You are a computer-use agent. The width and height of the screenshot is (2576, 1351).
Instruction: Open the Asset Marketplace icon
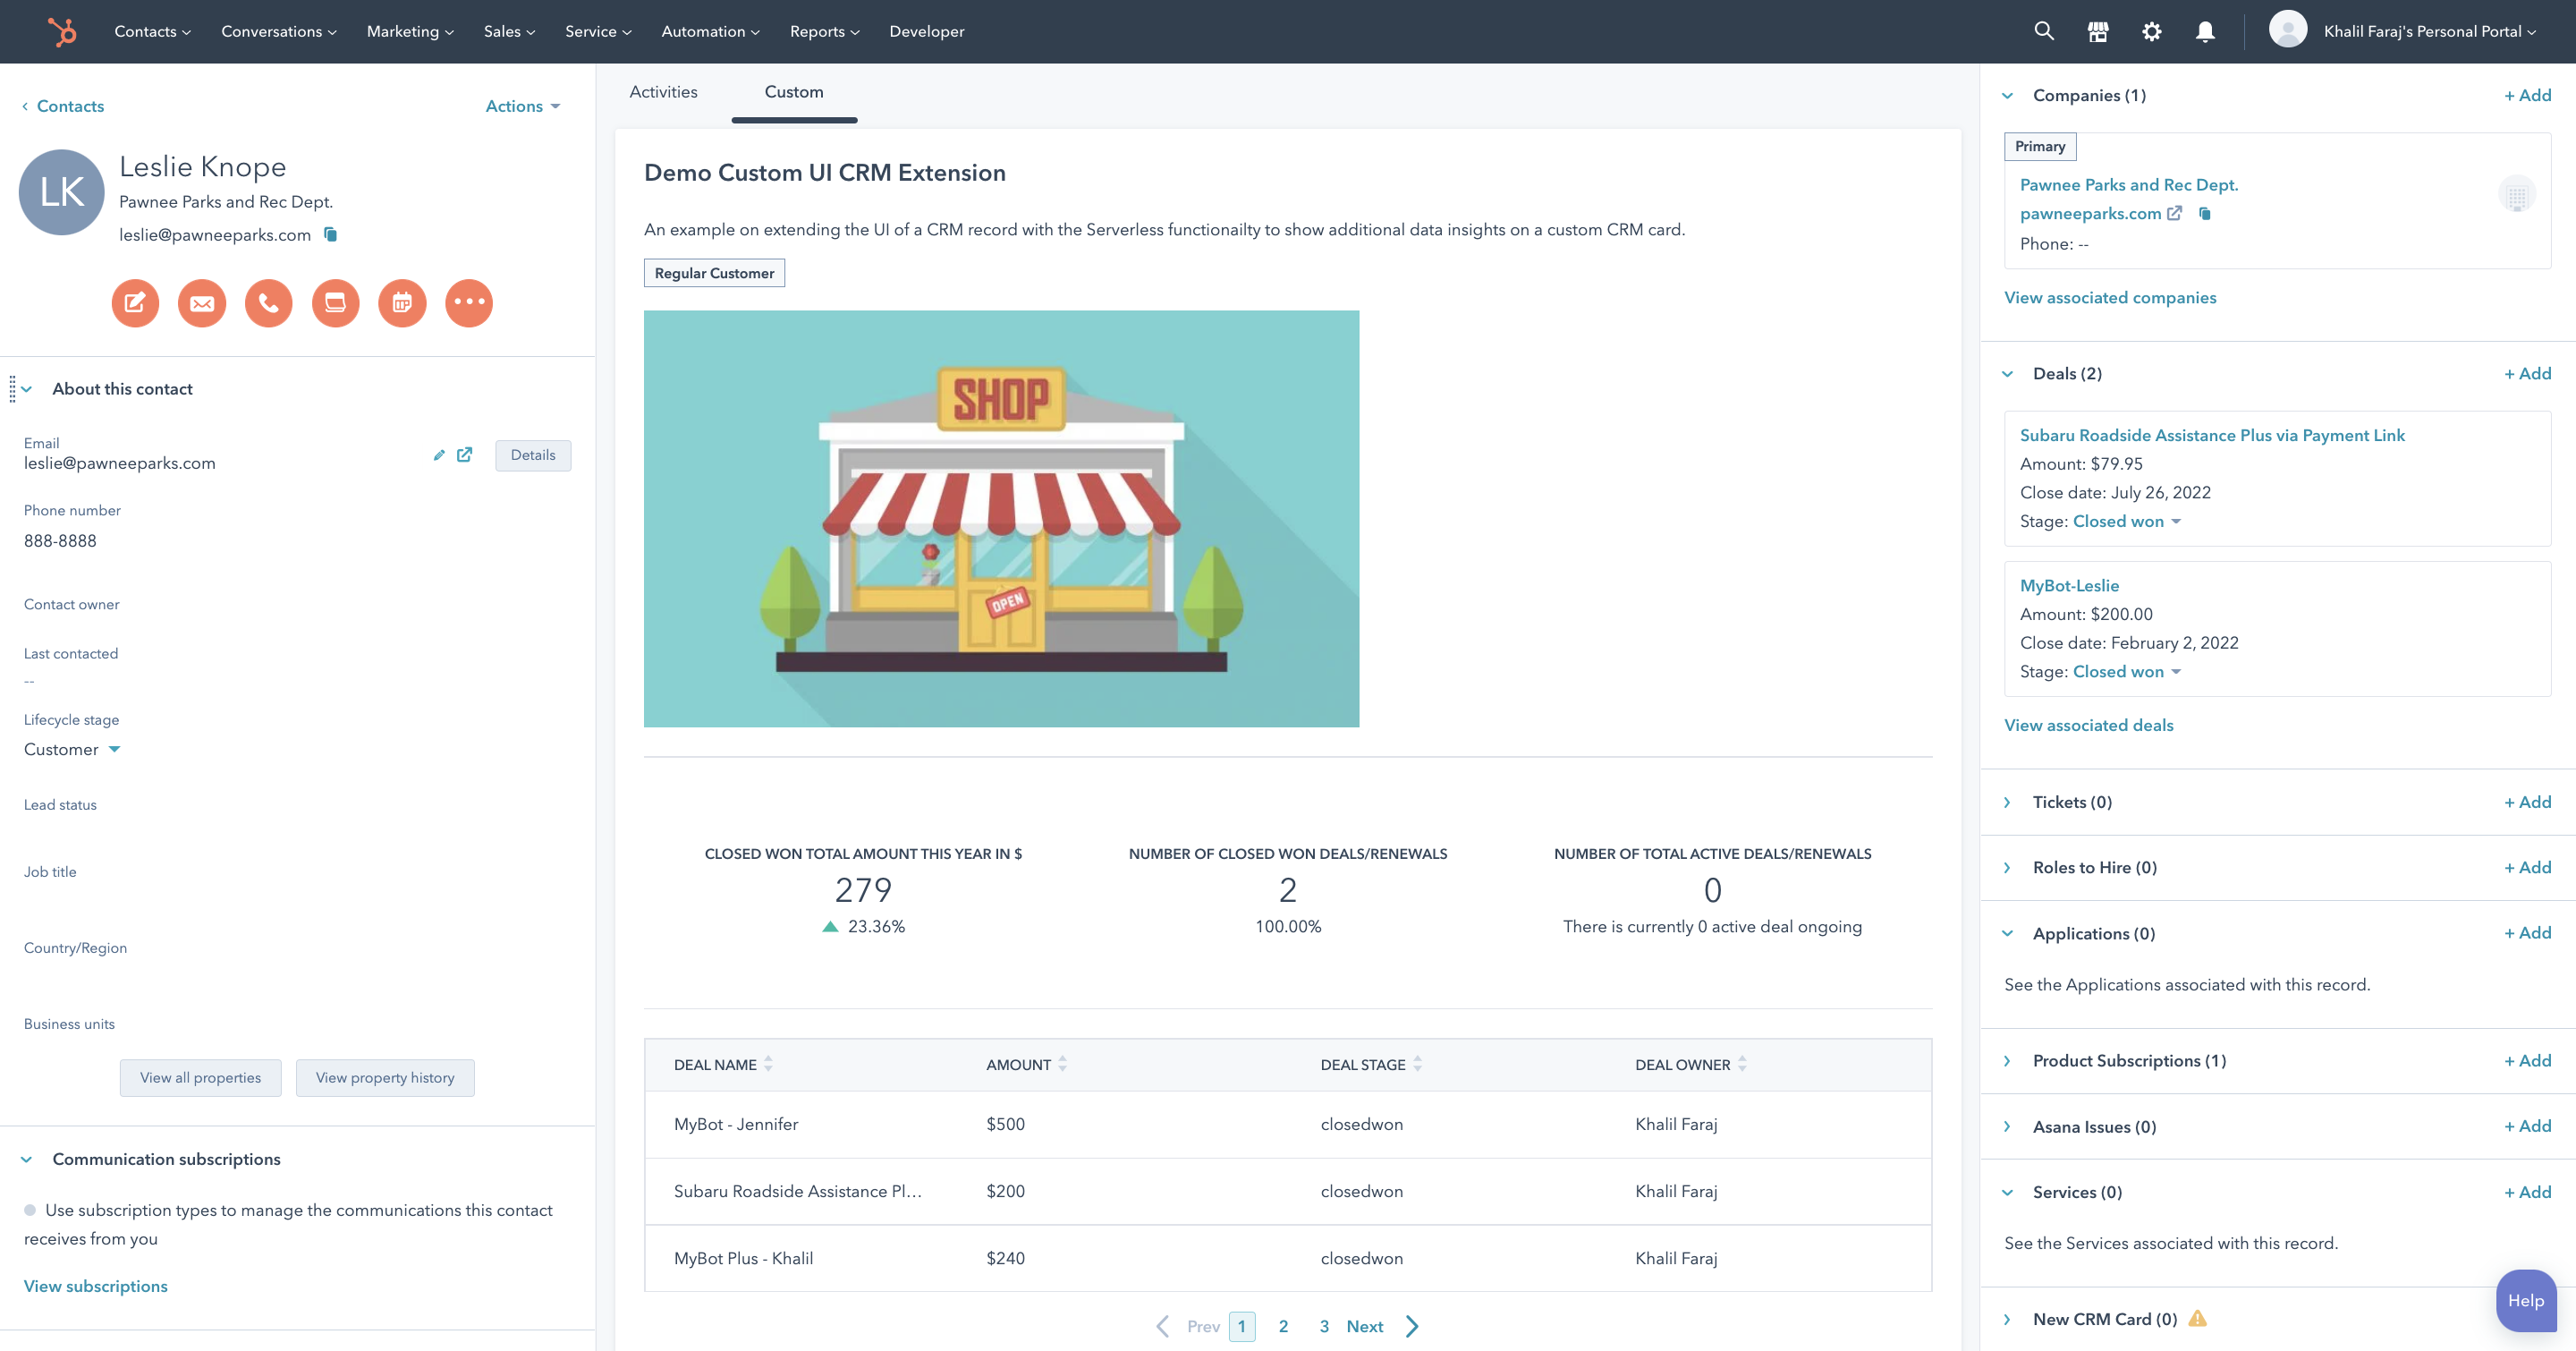[2097, 31]
